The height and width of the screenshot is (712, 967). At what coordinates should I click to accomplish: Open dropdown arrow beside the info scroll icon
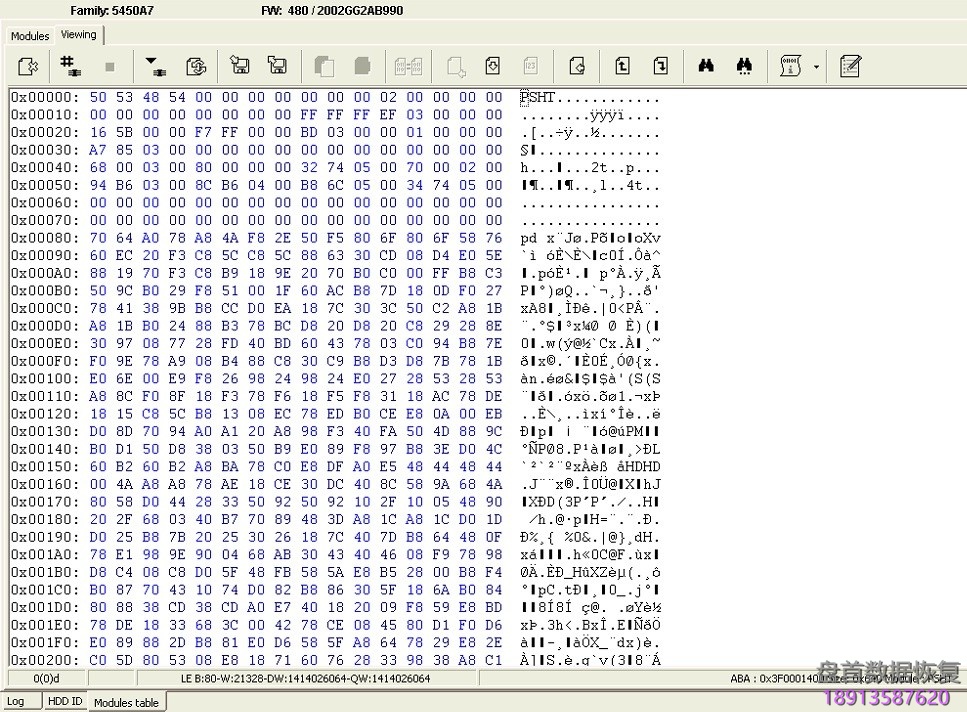[x=816, y=67]
